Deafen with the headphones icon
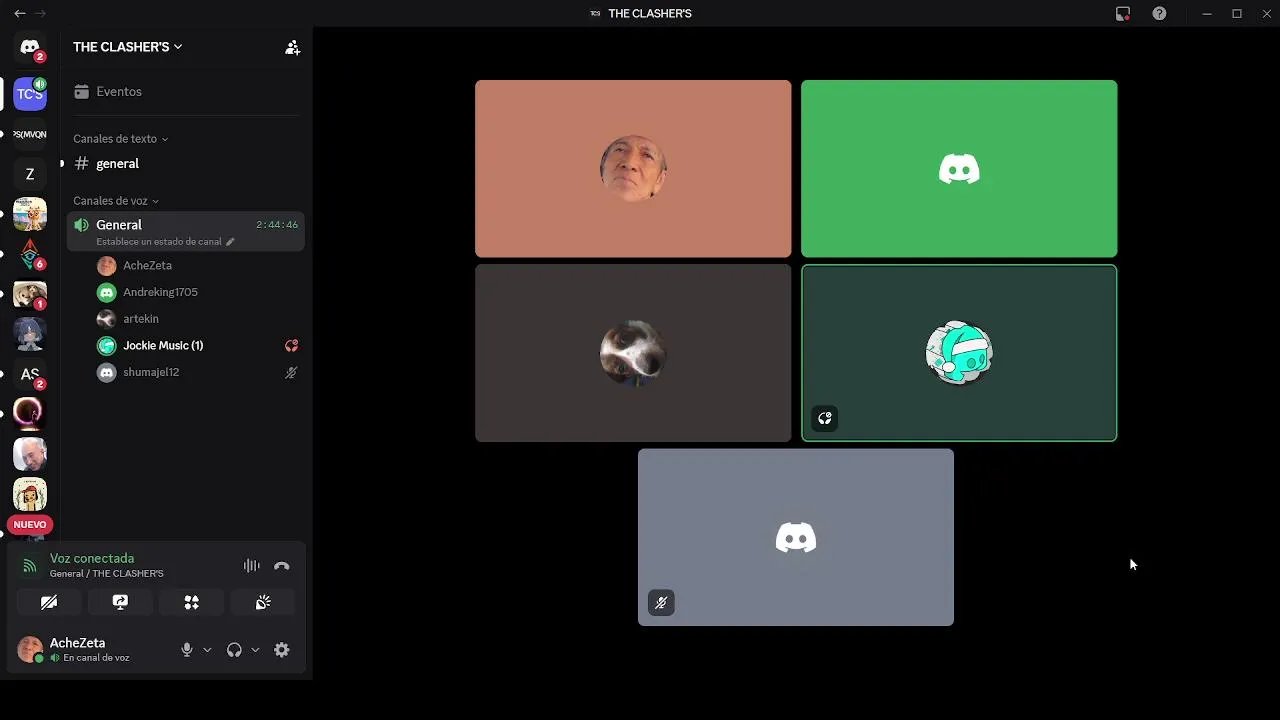Viewport: 1280px width, 720px height. point(234,650)
